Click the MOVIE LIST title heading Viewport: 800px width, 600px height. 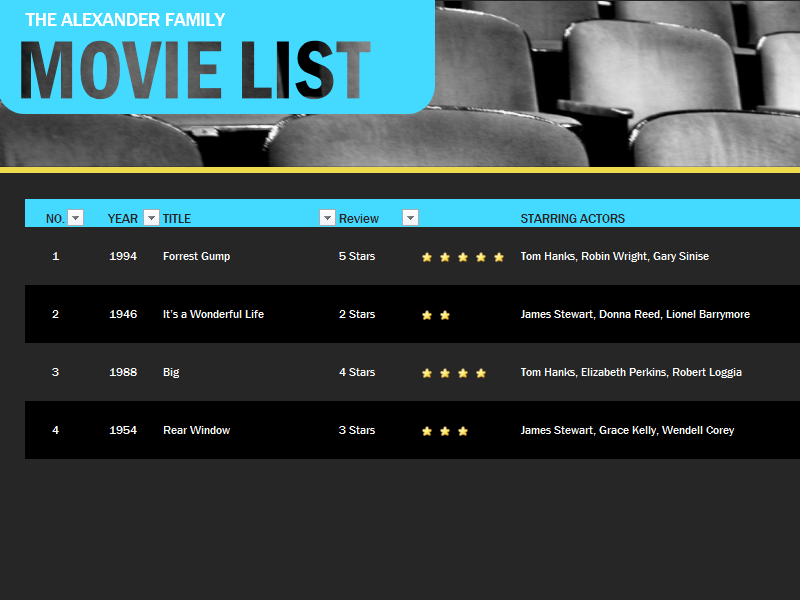[195, 70]
